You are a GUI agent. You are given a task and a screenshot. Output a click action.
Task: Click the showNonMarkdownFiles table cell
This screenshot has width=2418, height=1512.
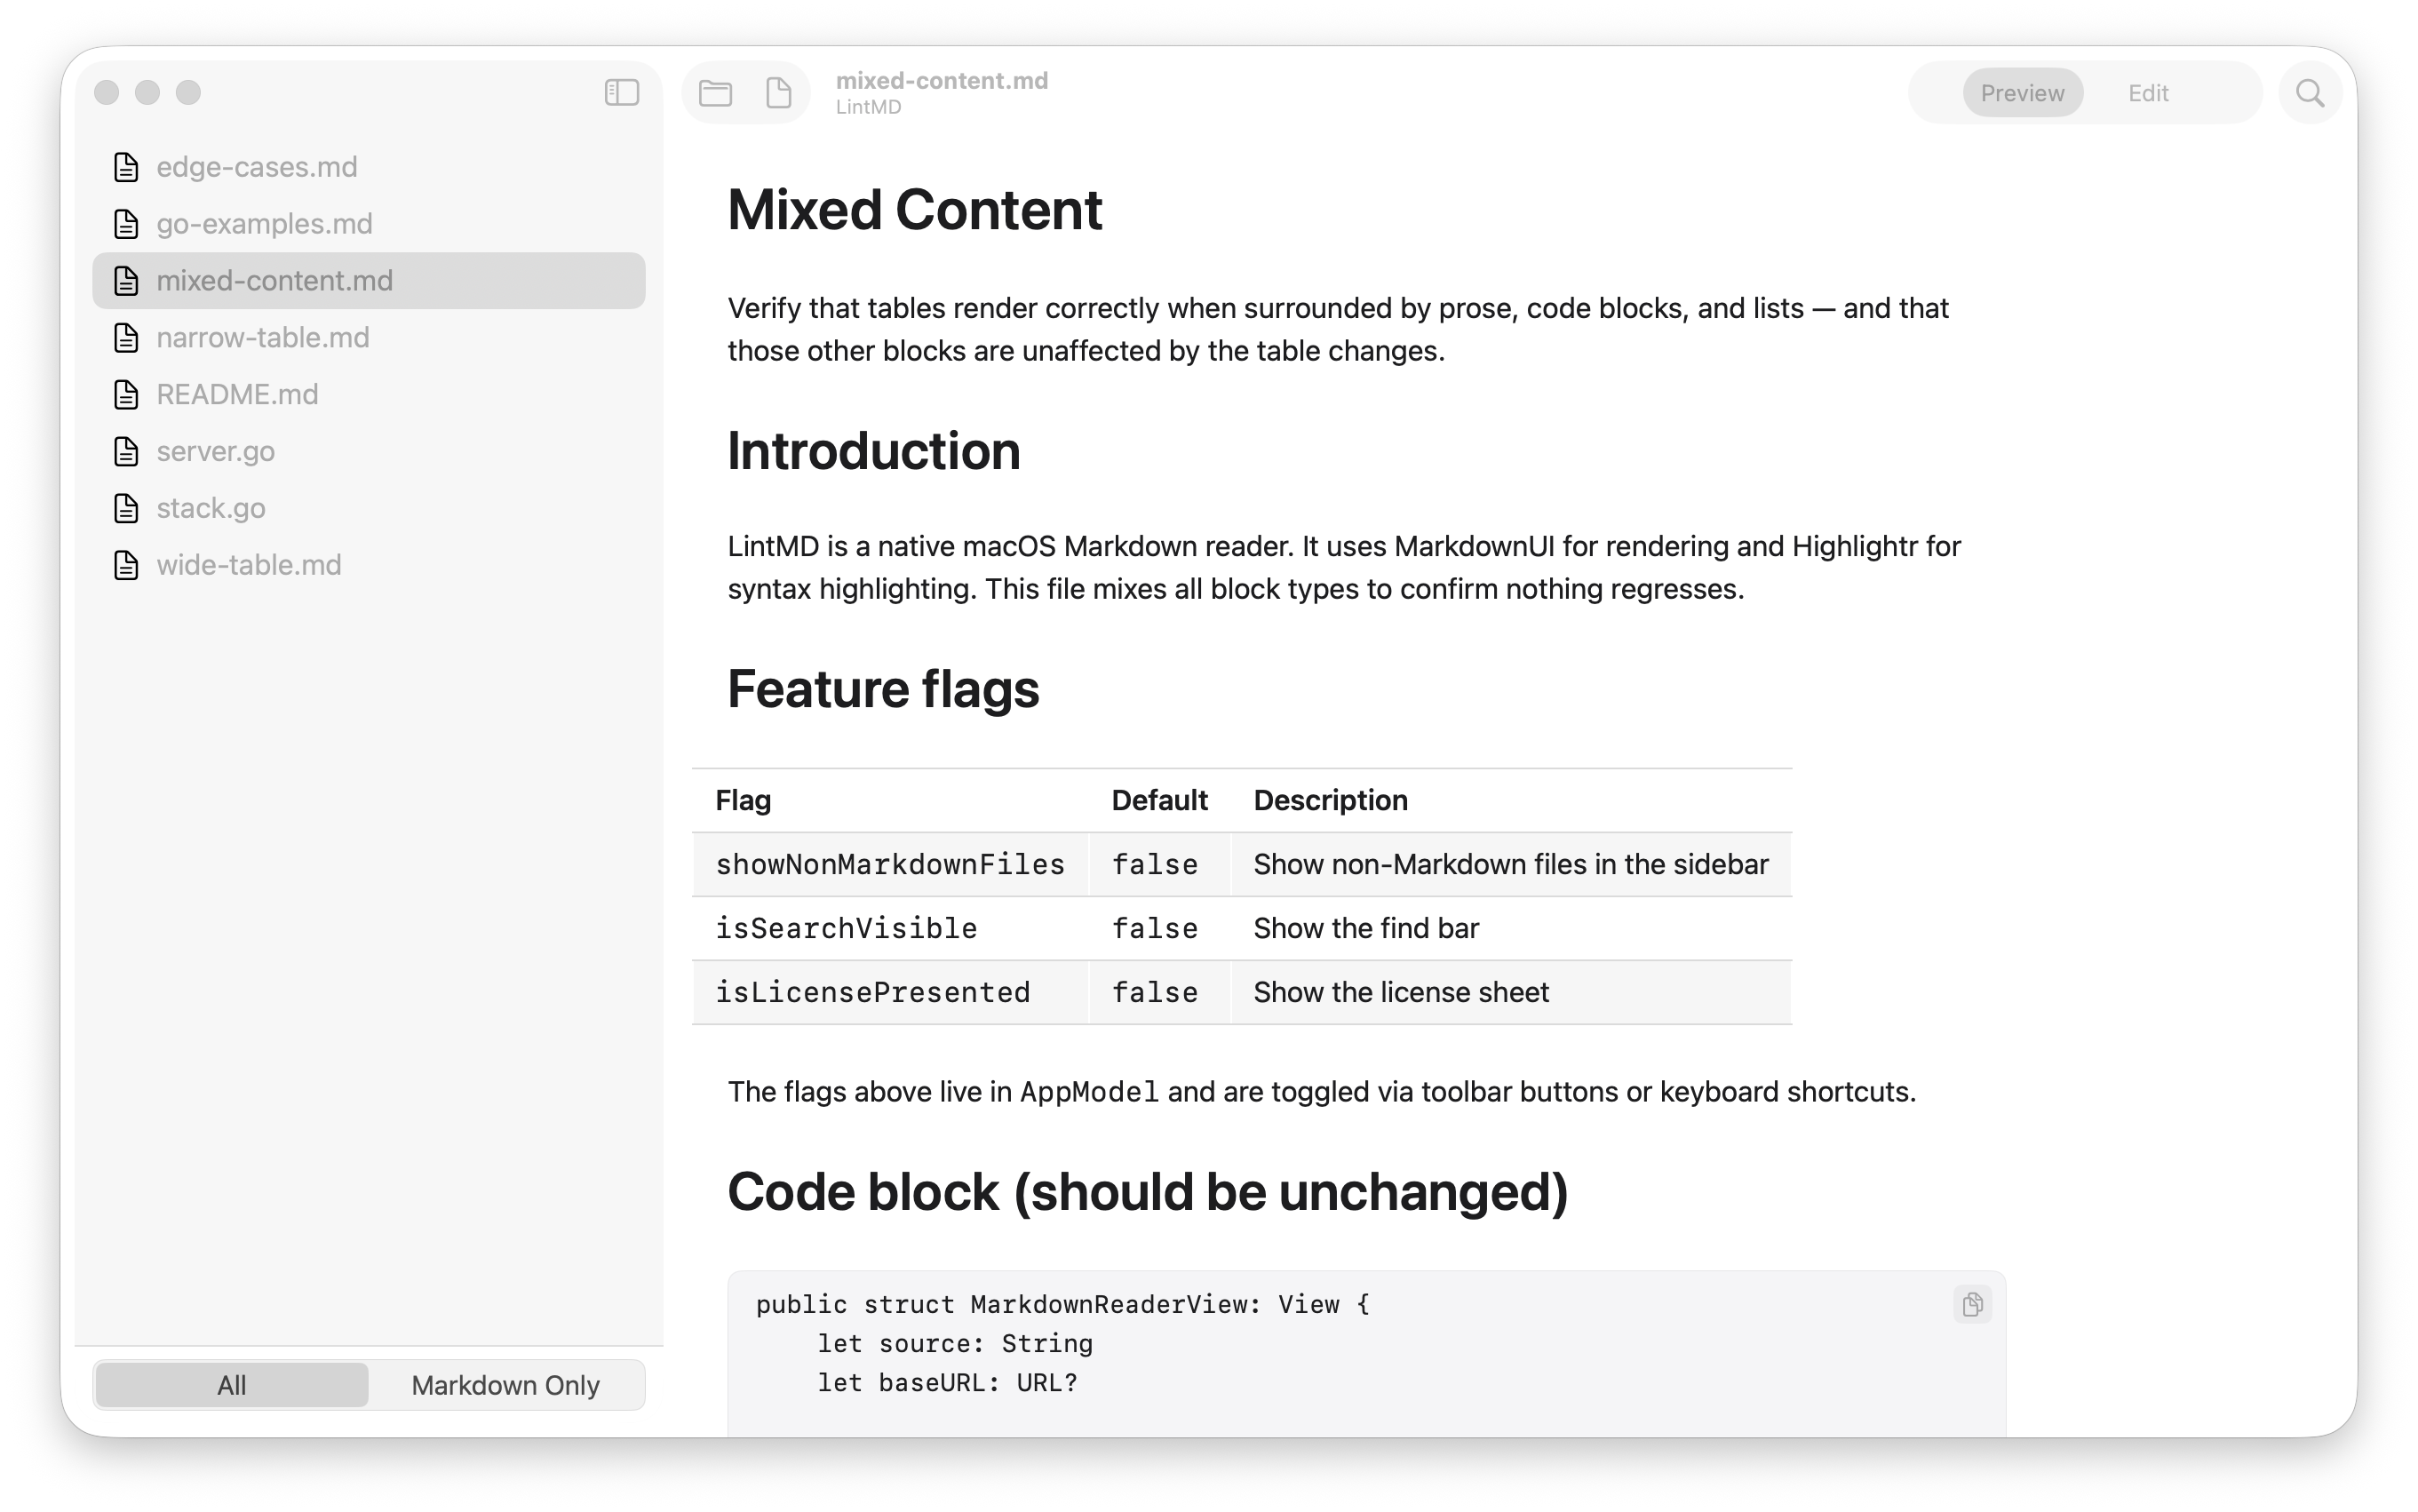pyautogui.click(x=890, y=864)
